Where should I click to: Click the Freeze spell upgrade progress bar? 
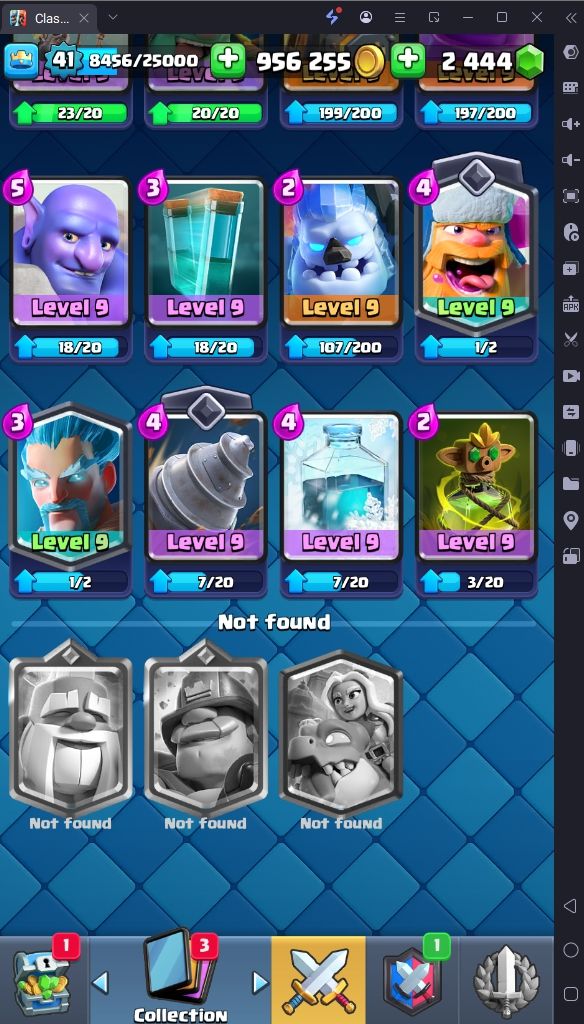340,581
